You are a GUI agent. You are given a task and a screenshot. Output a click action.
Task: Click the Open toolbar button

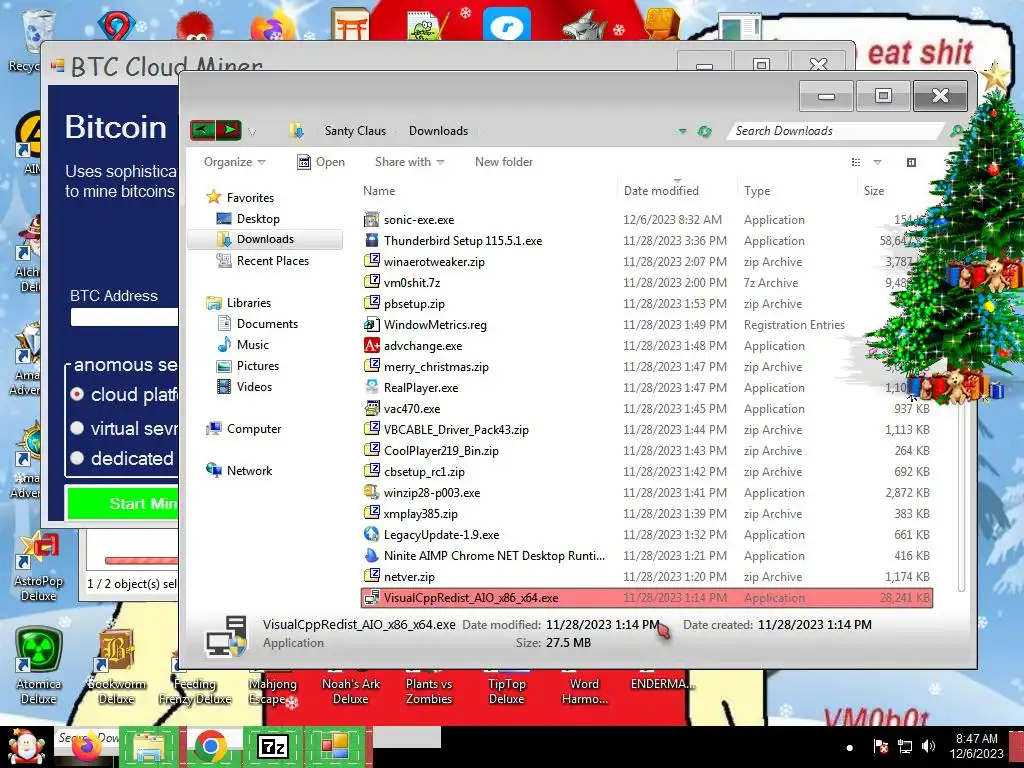(321, 162)
